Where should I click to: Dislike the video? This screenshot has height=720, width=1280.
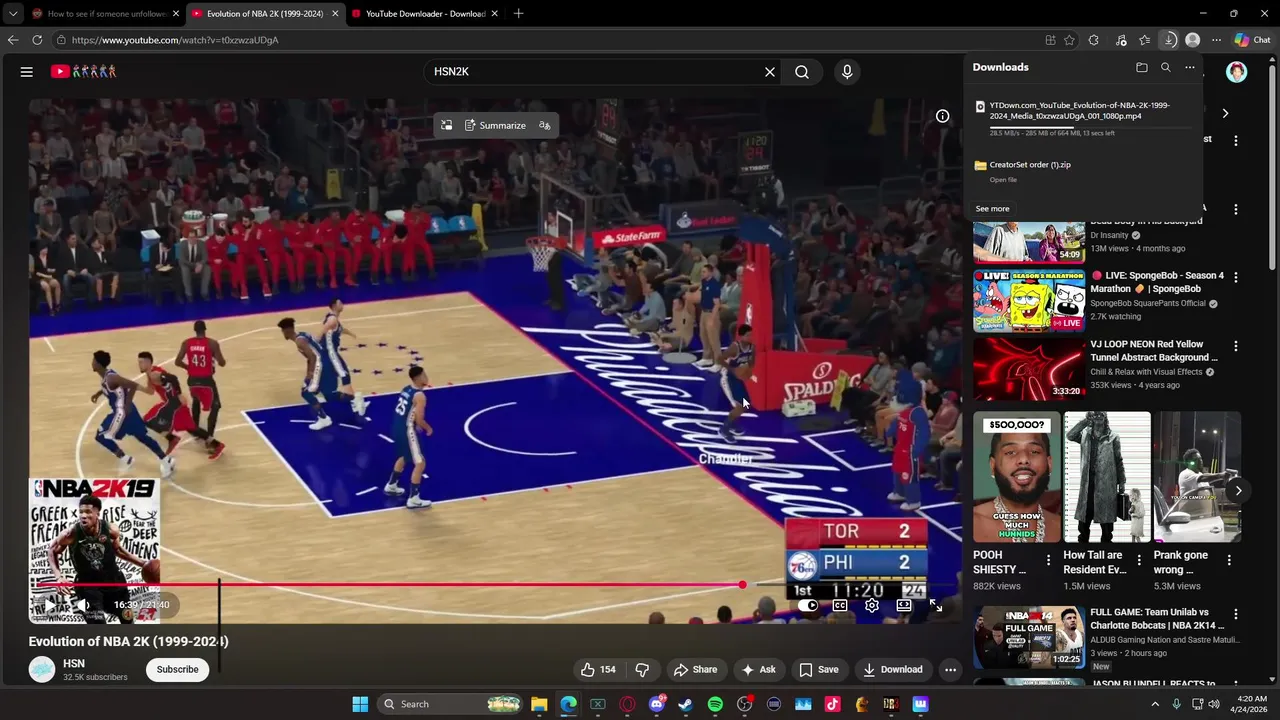click(642, 670)
